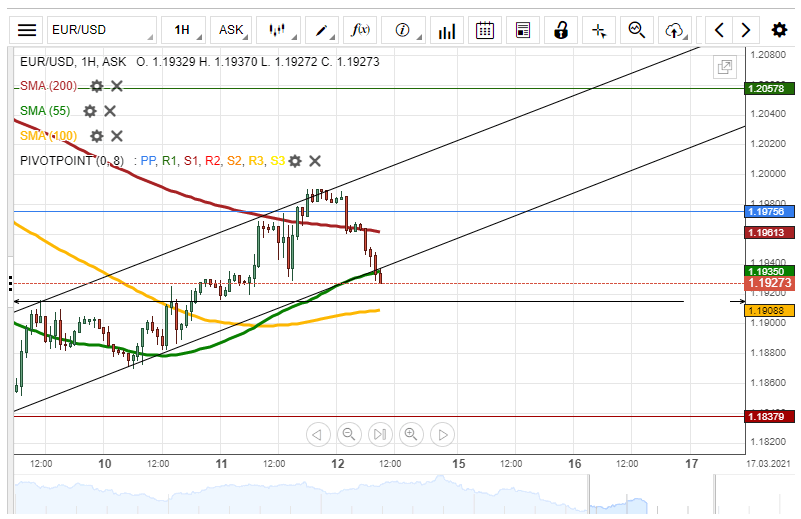
Task: Switch the ASK price side dropdown
Action: (231, 30)
